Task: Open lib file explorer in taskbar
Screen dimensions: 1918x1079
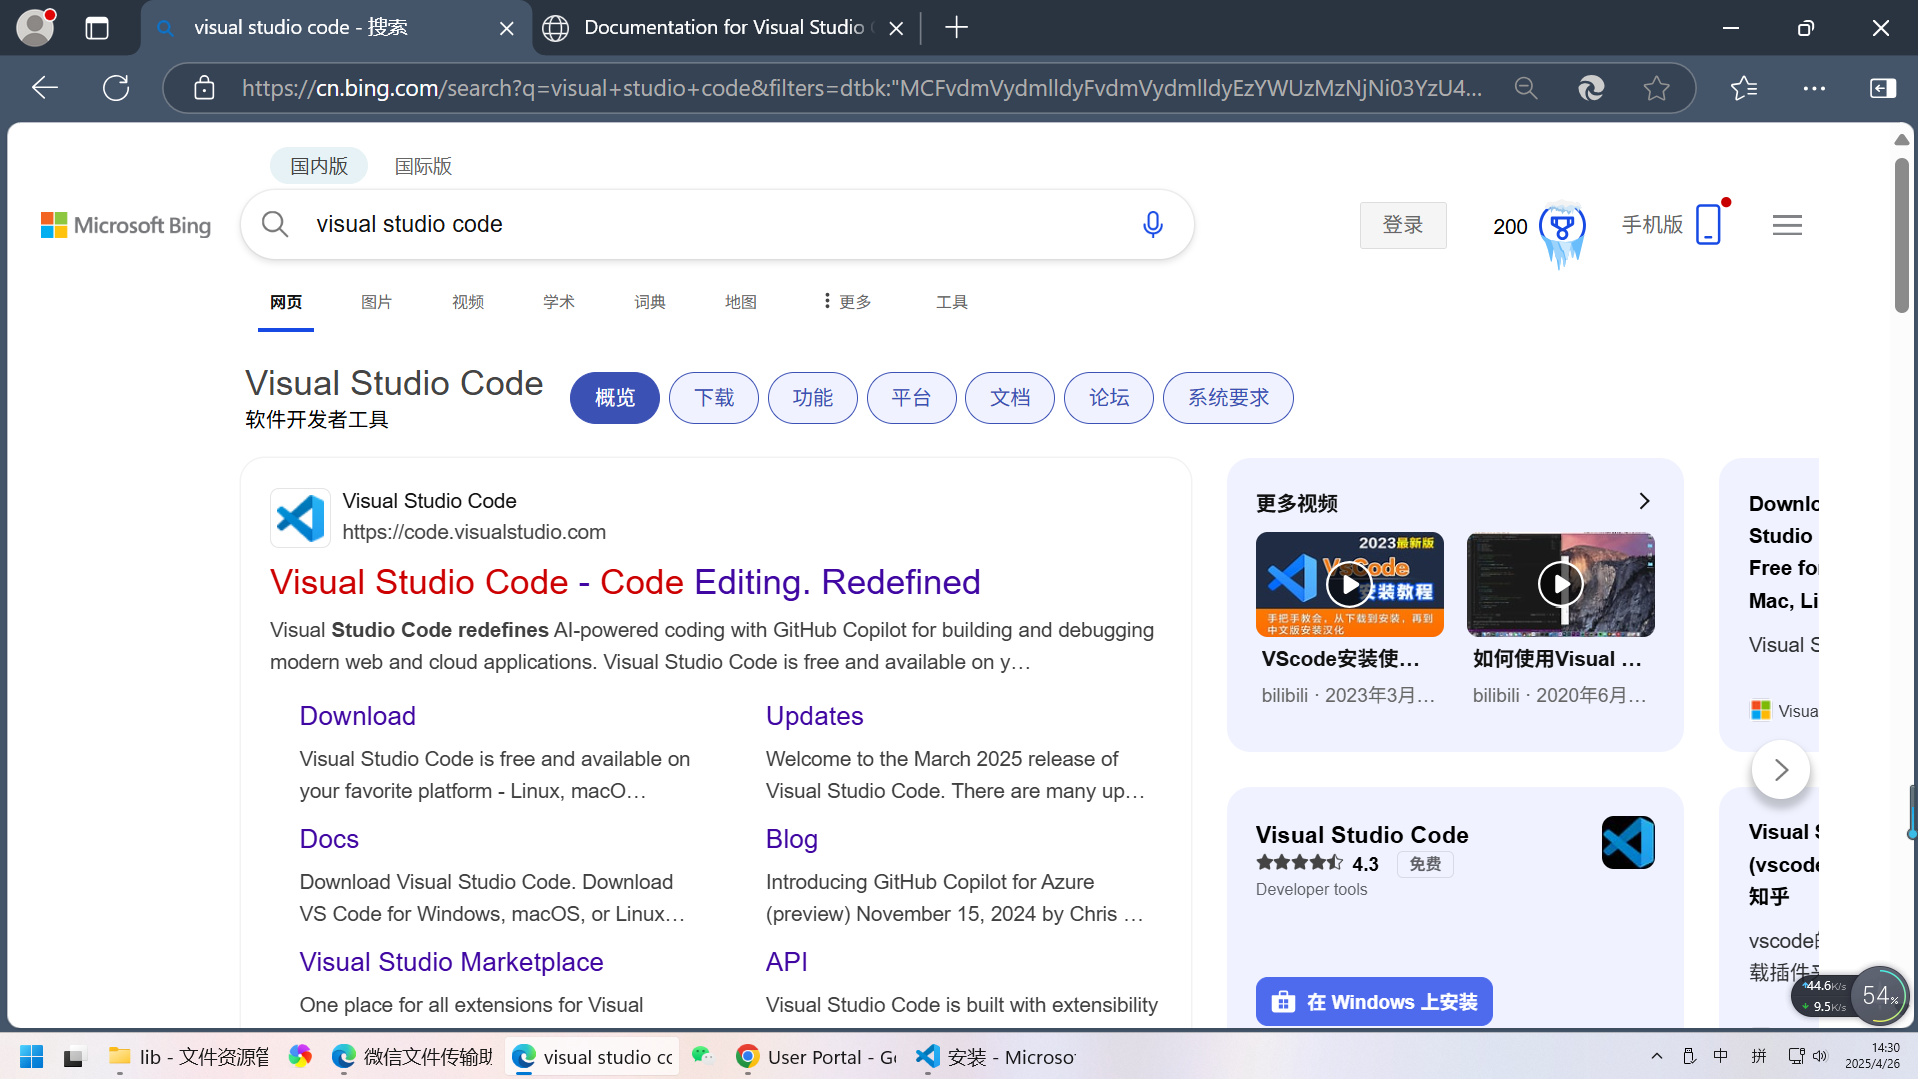Action: coord(188,1057)
